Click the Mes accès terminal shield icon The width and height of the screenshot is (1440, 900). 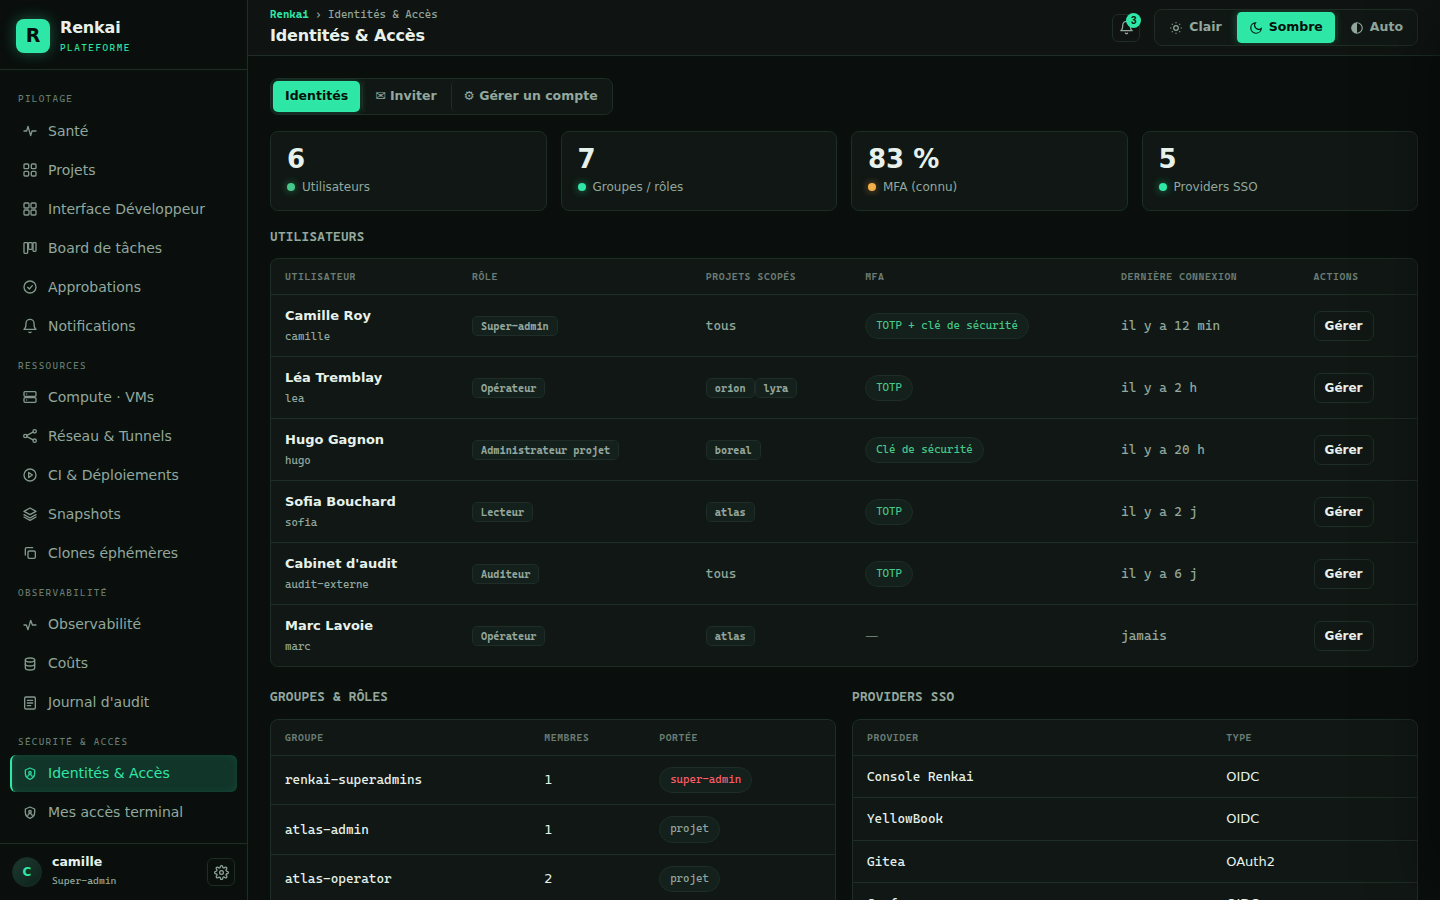point(30,812)
